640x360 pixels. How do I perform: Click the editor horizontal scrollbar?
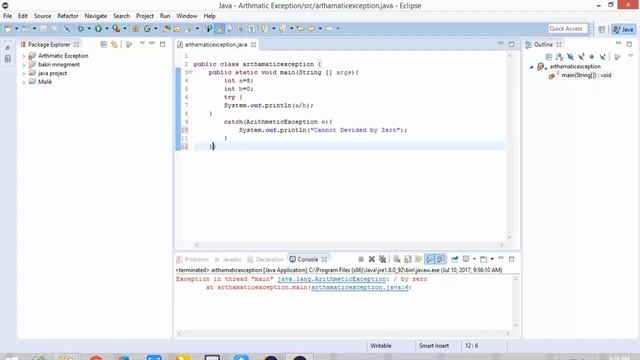pyautogui.click(x=349, y=245)
